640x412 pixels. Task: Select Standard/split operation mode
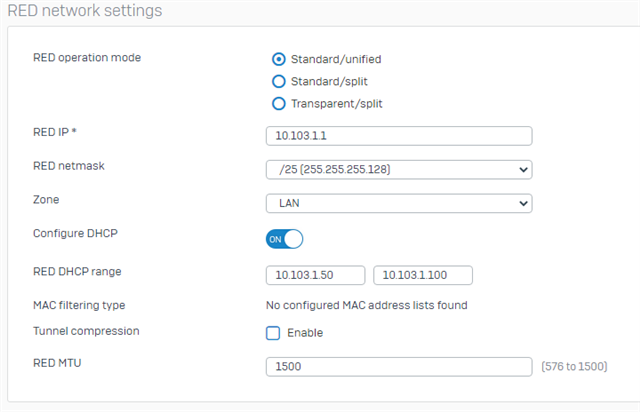(x=279, y=81)
